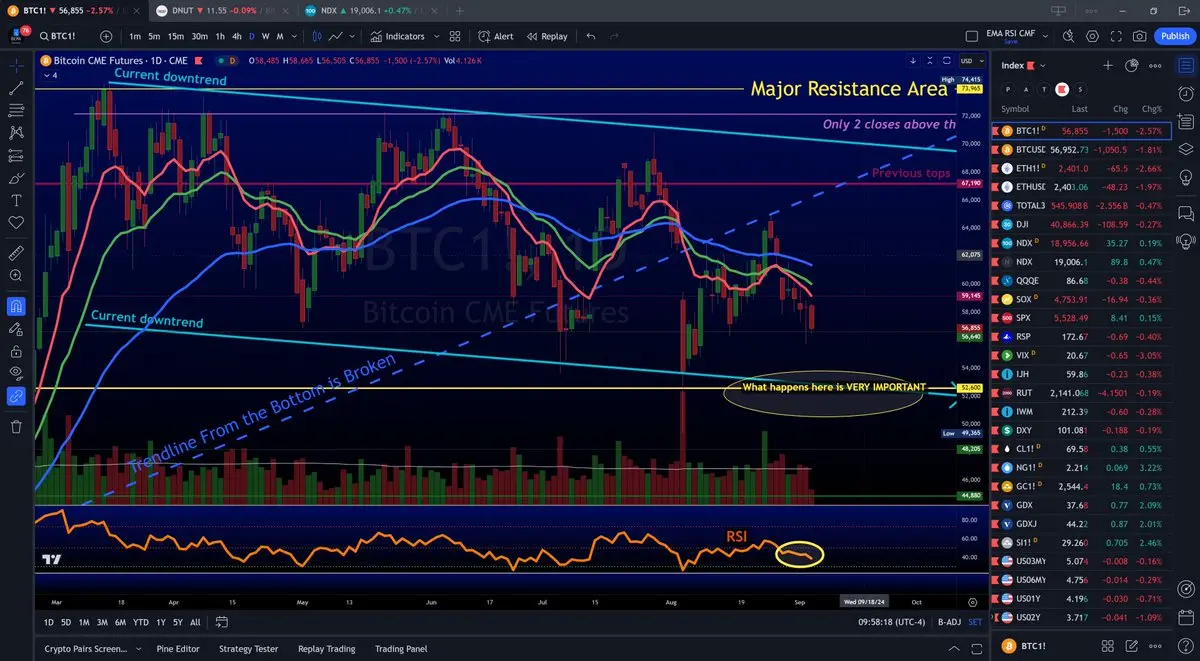Open the emoji icons tool

[16, 222]
